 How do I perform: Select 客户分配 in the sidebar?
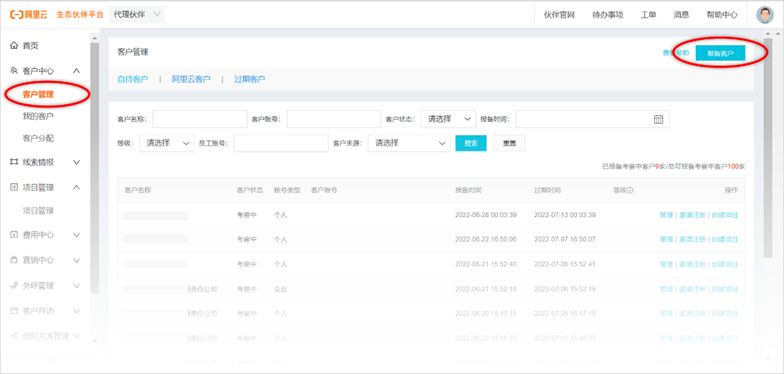38,138
